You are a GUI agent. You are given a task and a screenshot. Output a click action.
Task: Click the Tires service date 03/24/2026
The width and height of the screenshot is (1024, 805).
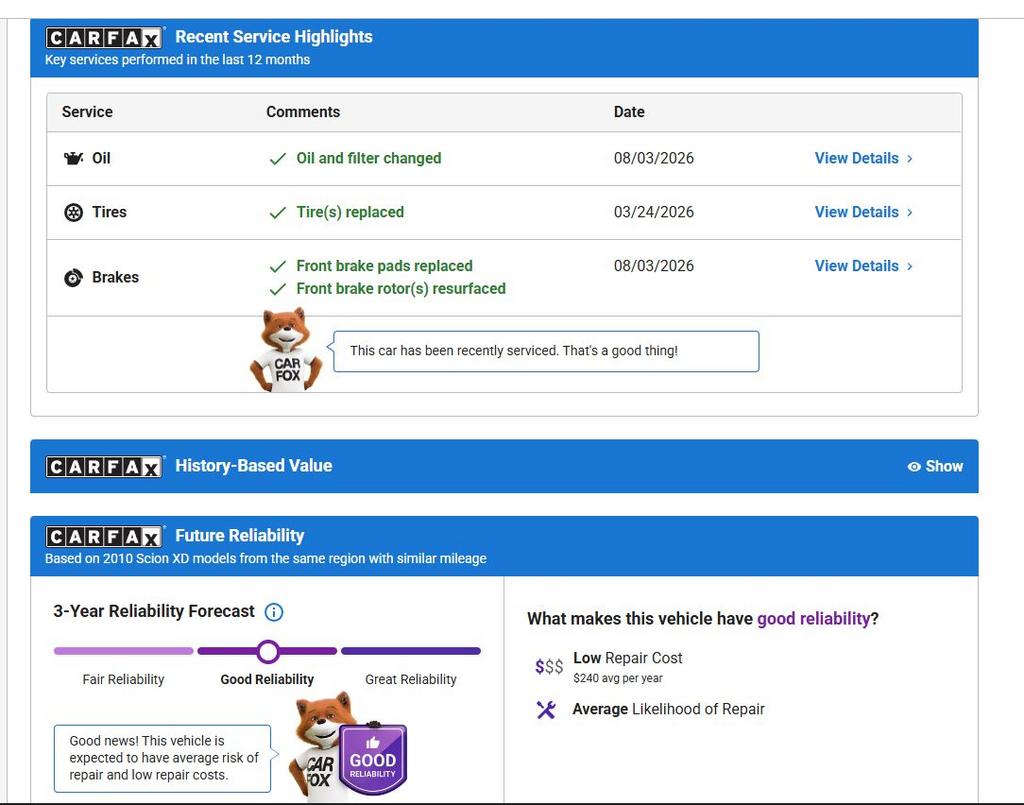[x=654, y=212]
